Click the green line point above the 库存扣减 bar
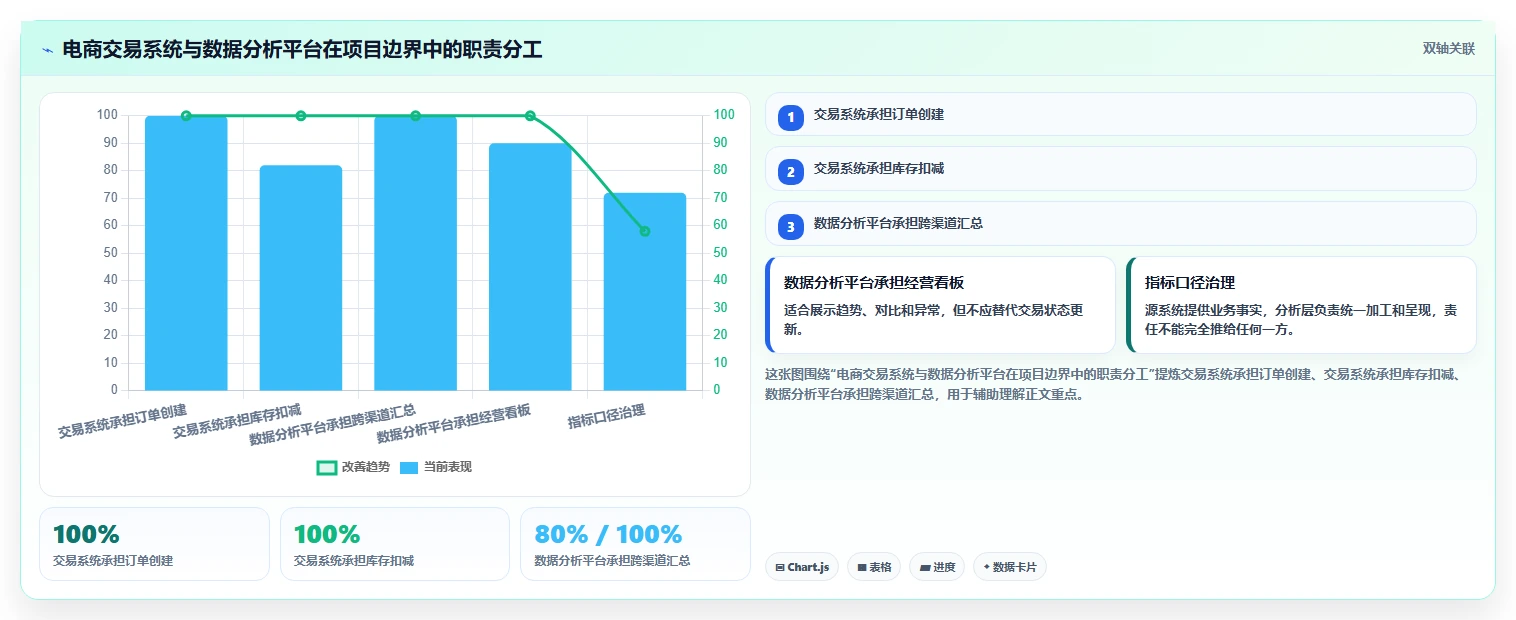This screenshot has width=1516, height=620. point(301,116)
